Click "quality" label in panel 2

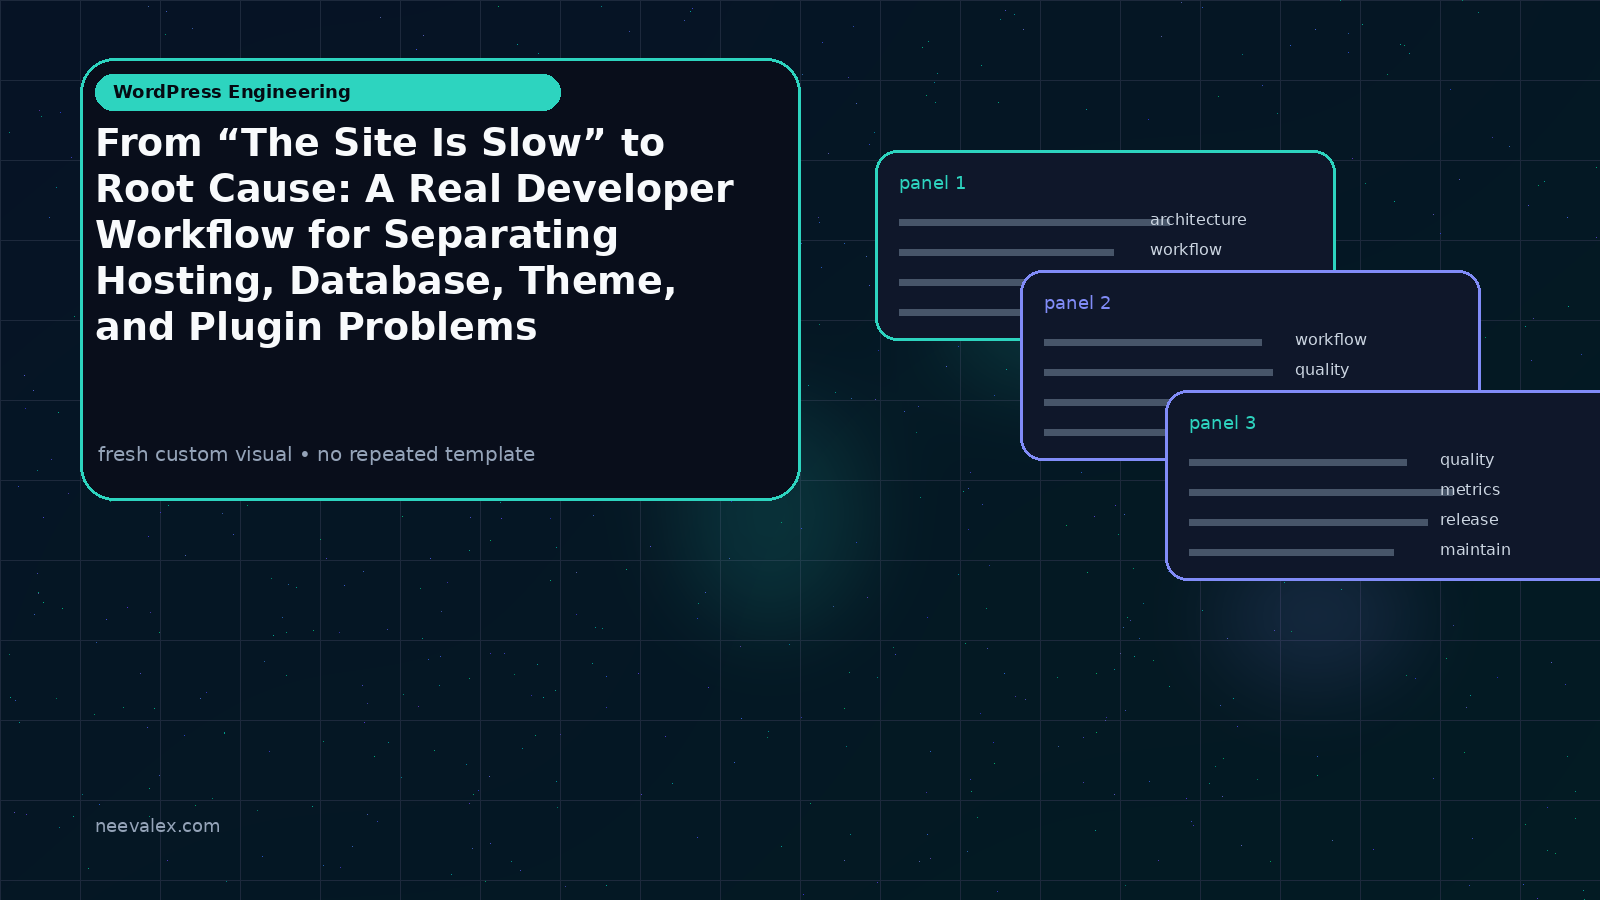tap(1322, 370)
